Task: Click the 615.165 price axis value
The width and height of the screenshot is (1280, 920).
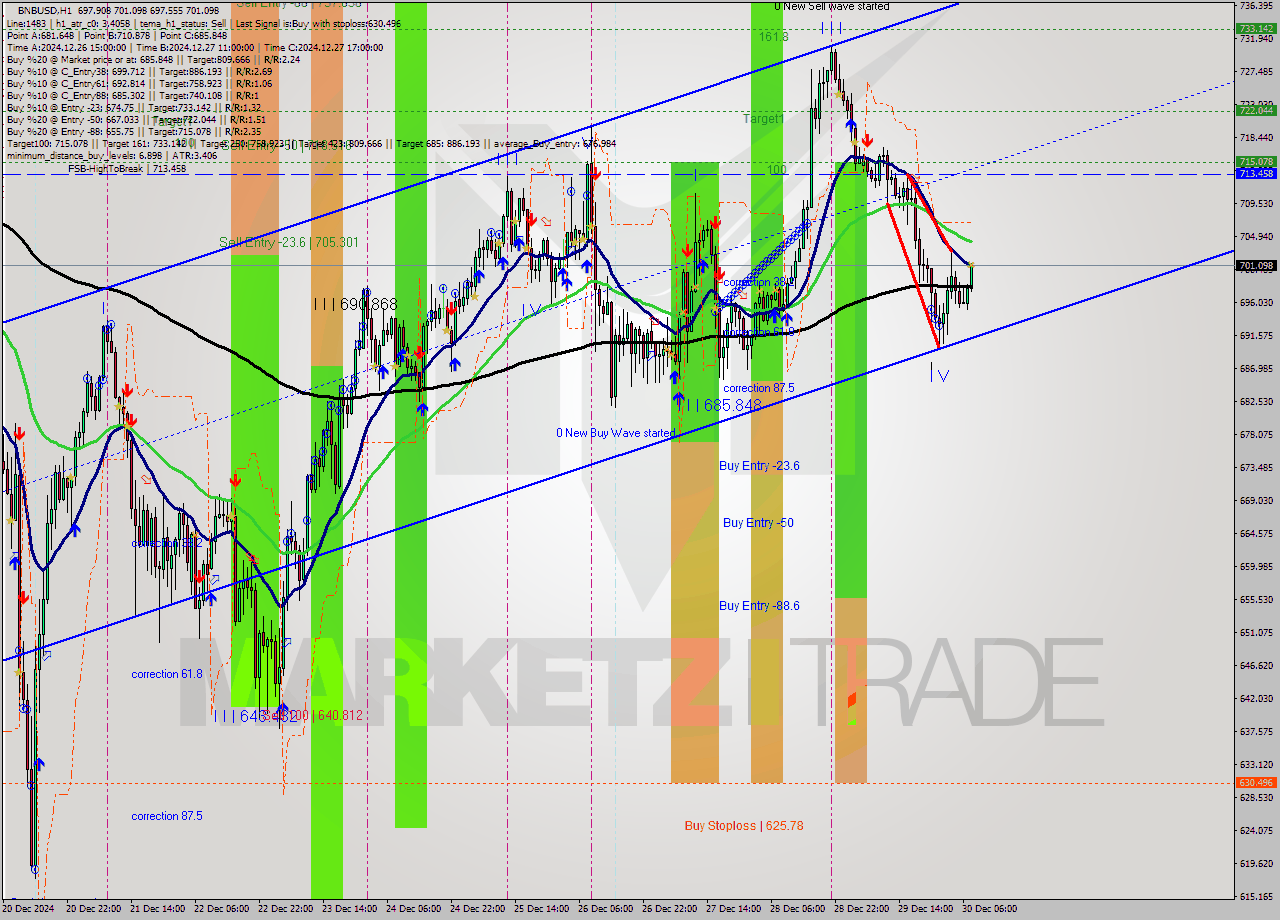Action: click(x=1256, y=896)
